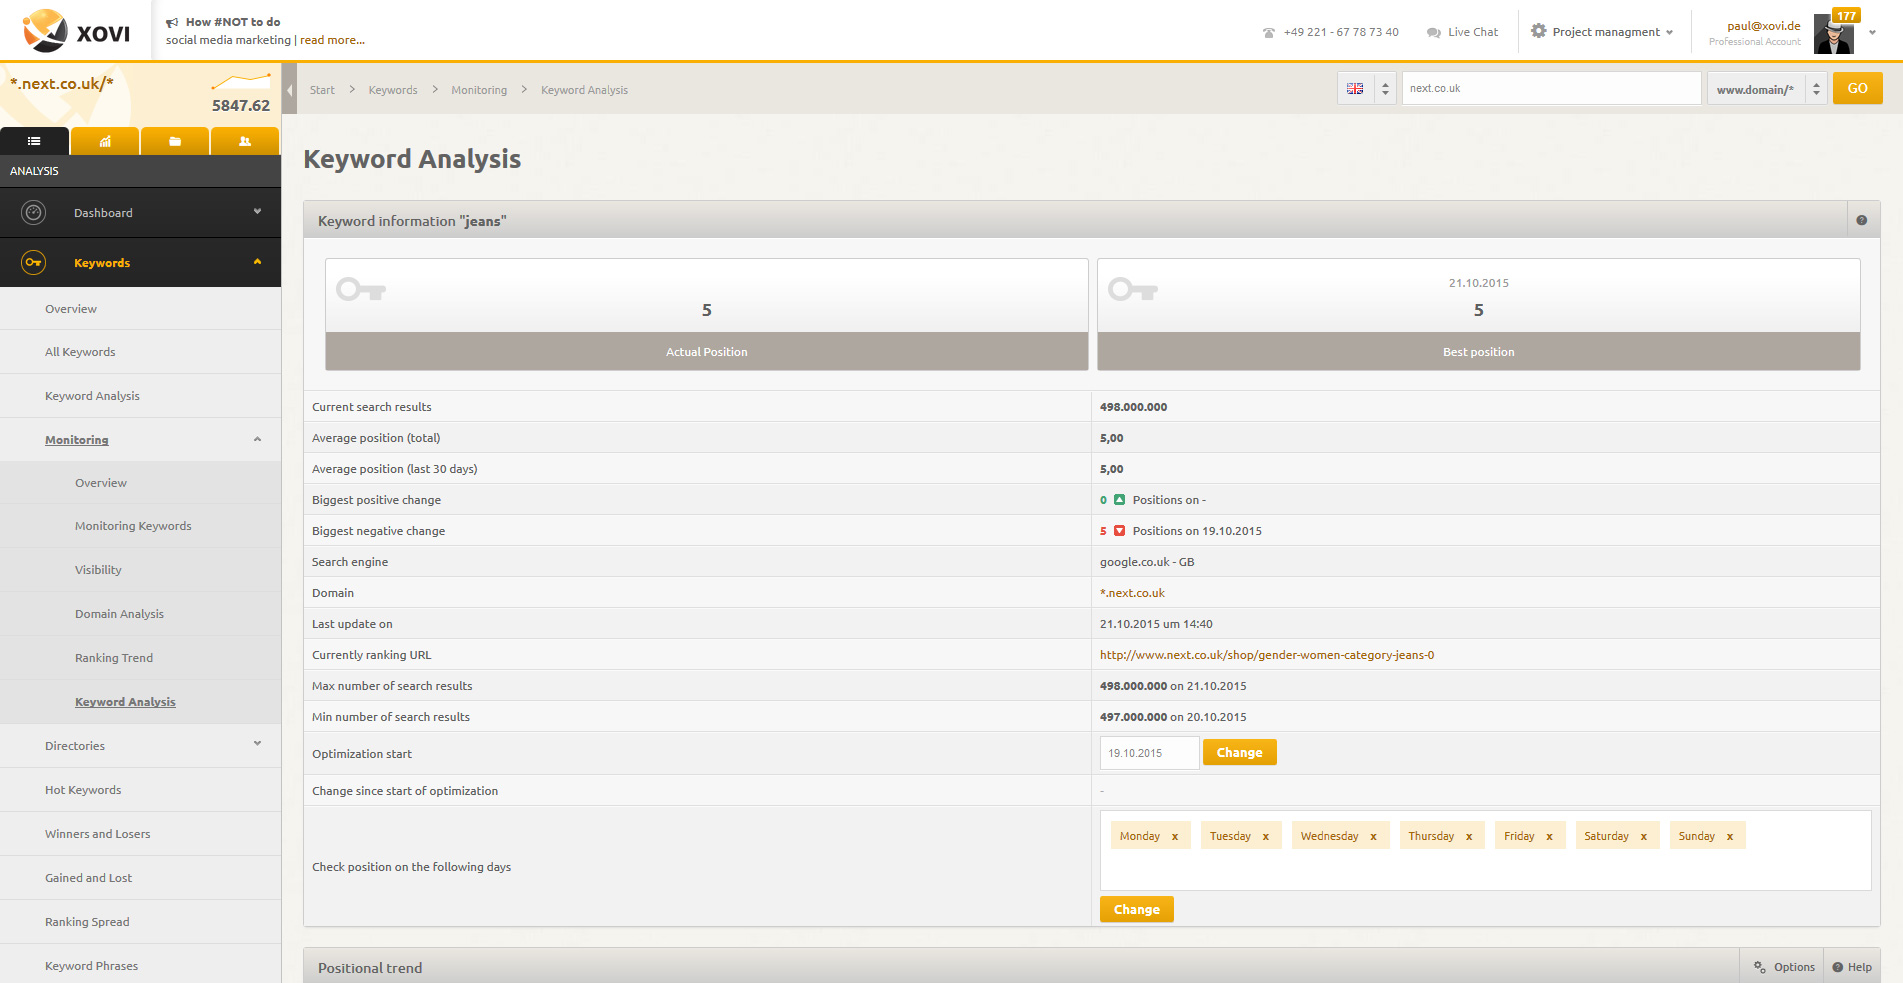Remove Monday from check days
The image size is (1903, 983).
1175,836
